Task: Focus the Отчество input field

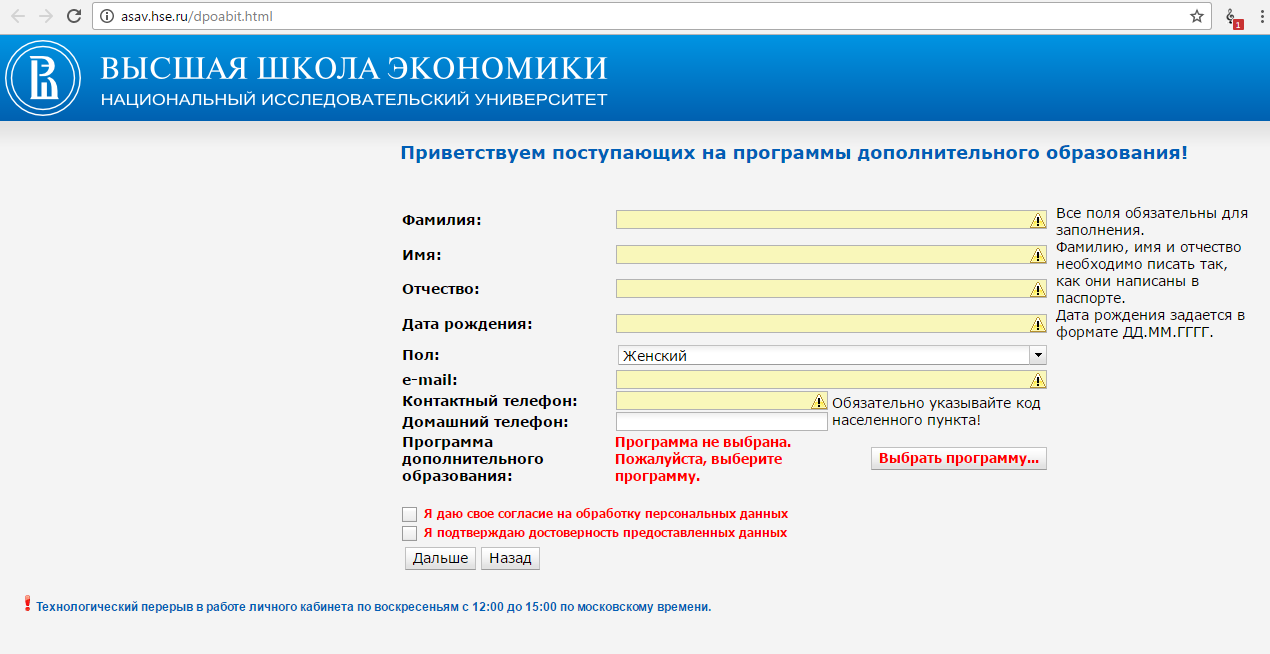Action: 832,289
